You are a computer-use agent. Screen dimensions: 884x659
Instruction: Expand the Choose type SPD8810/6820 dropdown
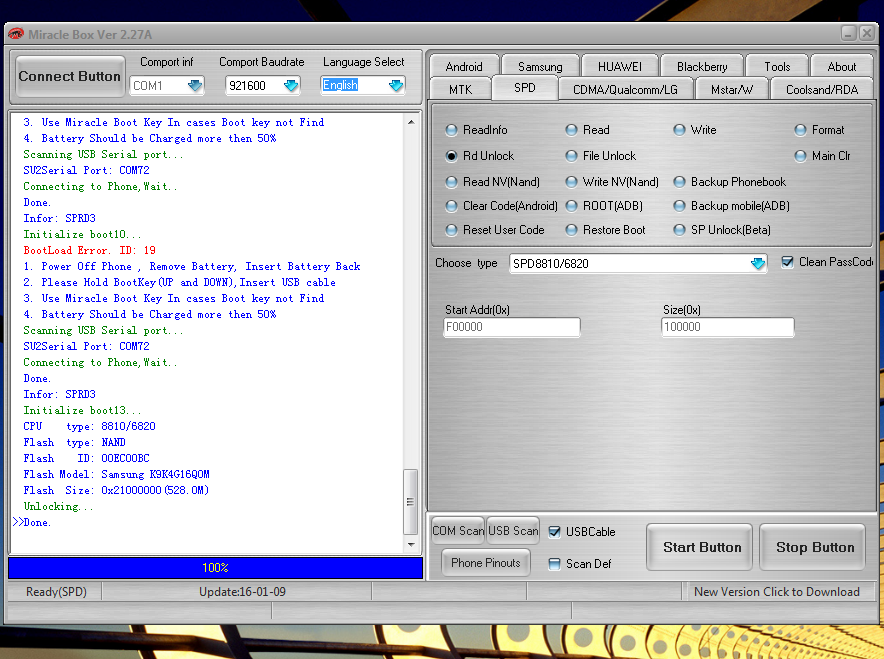(758, 263)
